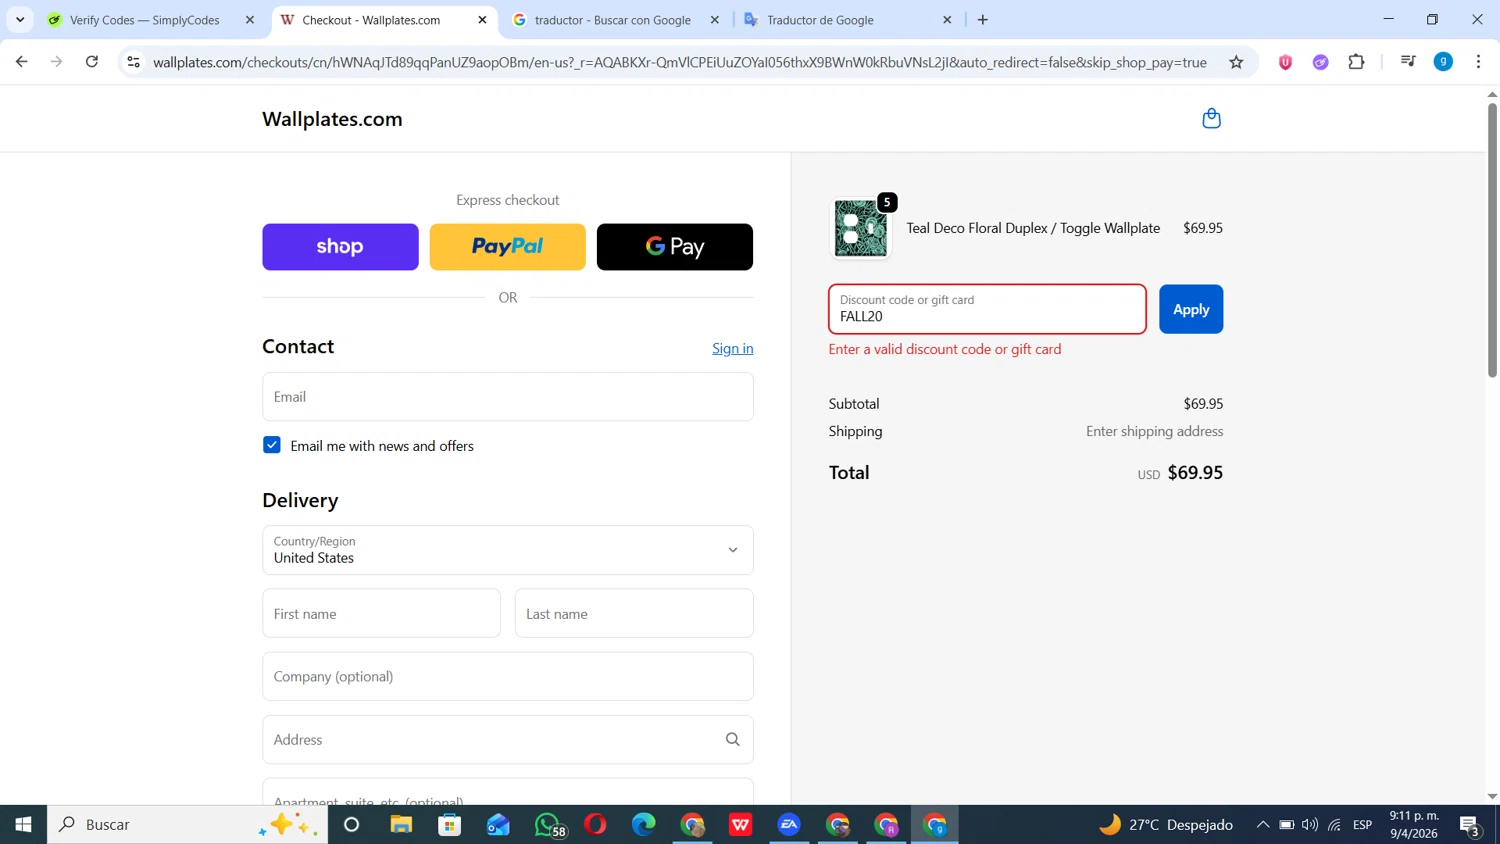Open Microsoft Store from taskbar
Screen dimensions: 1500x844
450,824
